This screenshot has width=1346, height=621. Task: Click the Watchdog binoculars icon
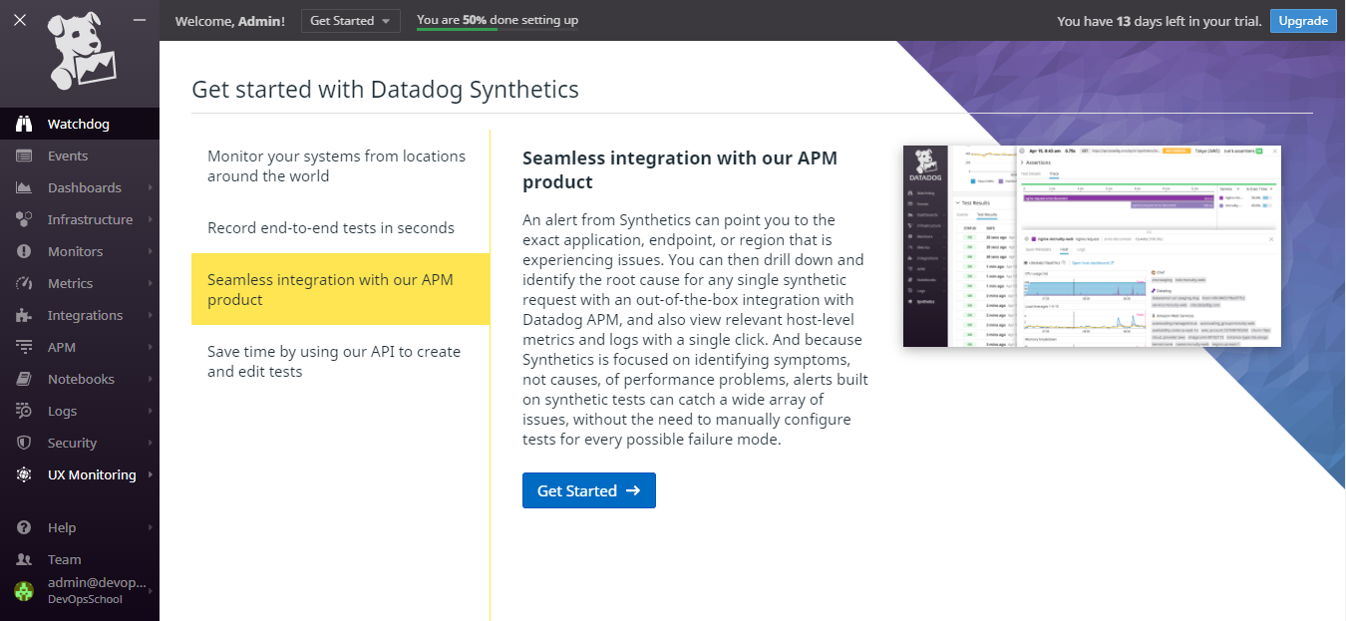[x=24, y=124]
